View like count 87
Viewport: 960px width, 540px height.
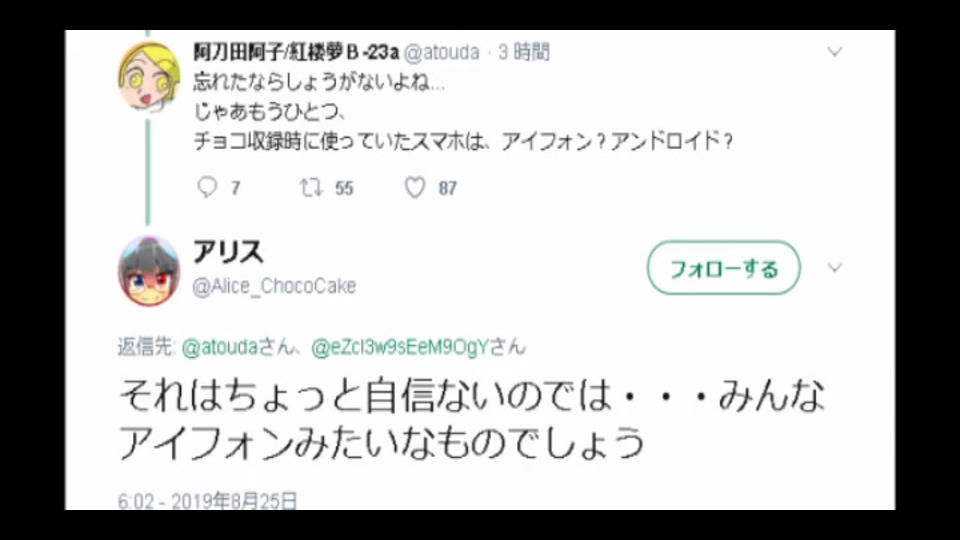click(x=448, y=188)
